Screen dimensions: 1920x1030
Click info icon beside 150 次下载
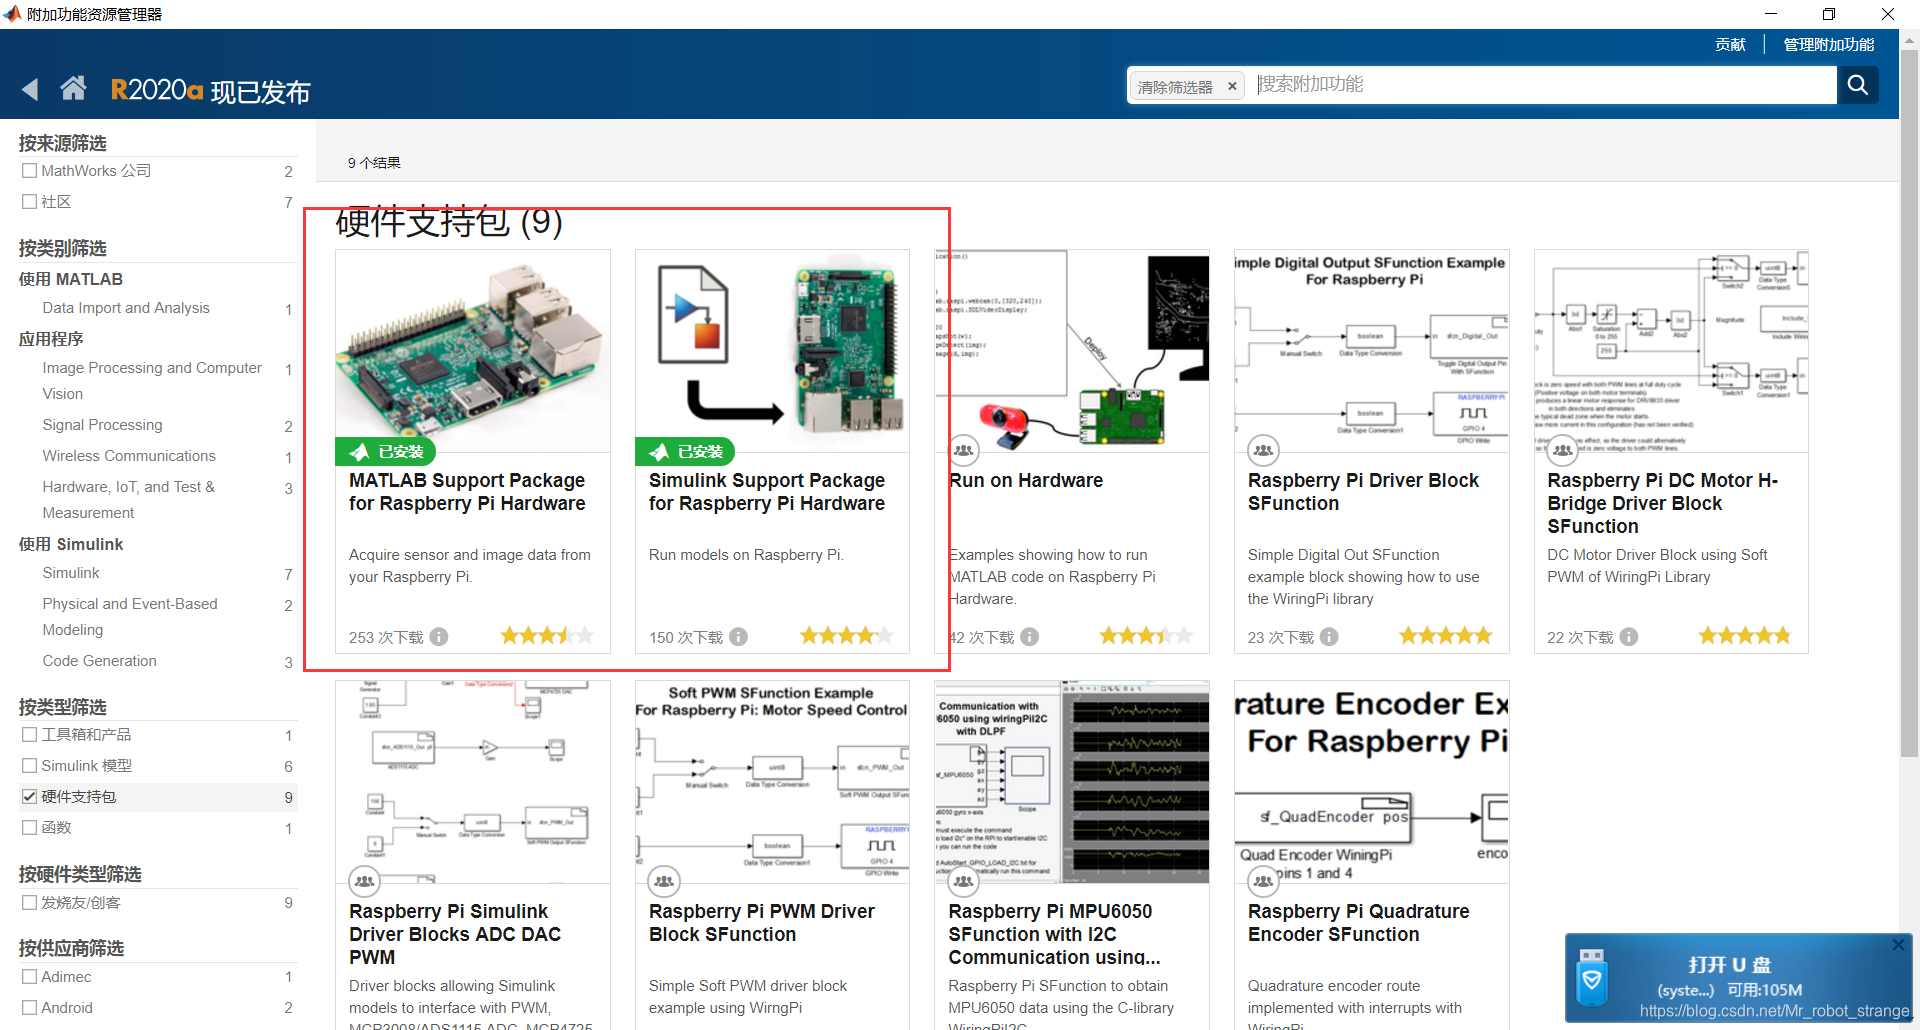(738, 637)
